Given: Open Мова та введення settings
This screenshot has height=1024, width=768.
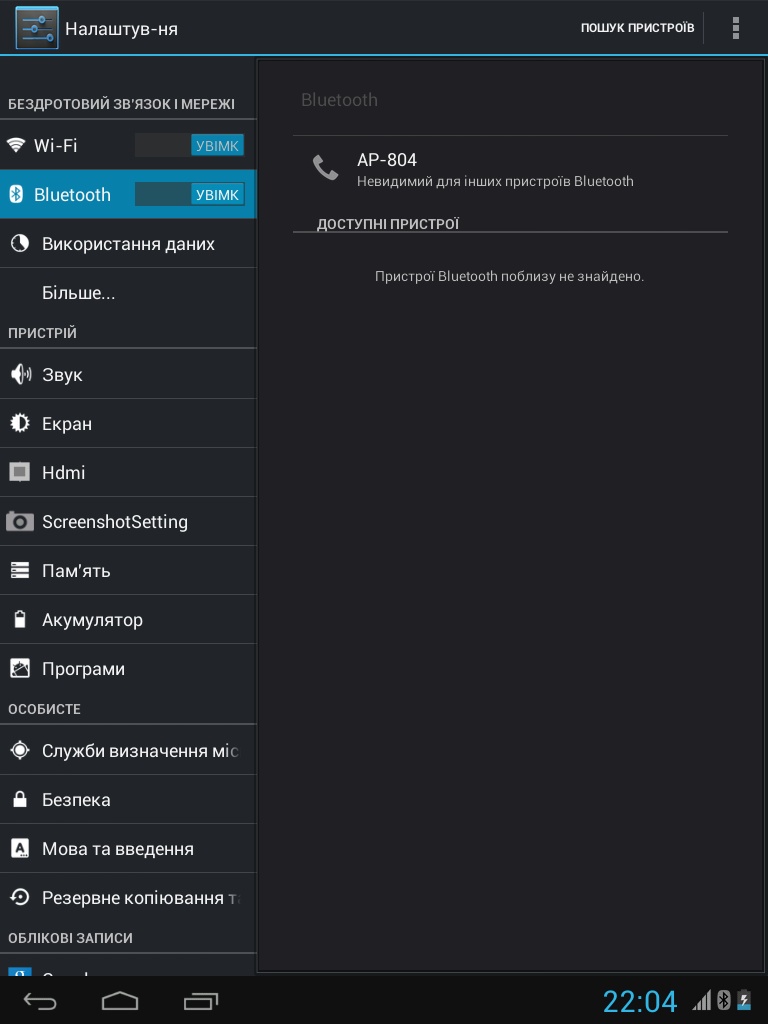Looking at the screenshot, I should 118,849.
